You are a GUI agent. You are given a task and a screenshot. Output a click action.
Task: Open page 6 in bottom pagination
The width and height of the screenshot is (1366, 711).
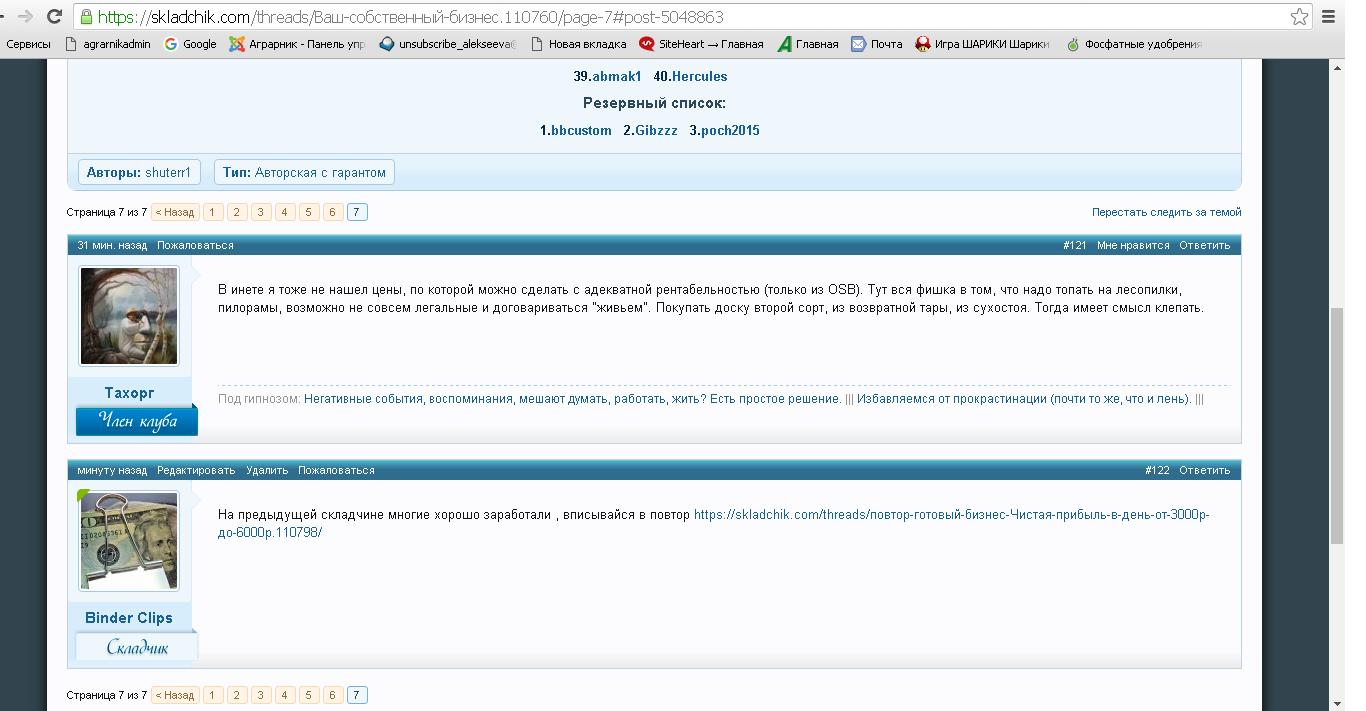coord(333,695)
